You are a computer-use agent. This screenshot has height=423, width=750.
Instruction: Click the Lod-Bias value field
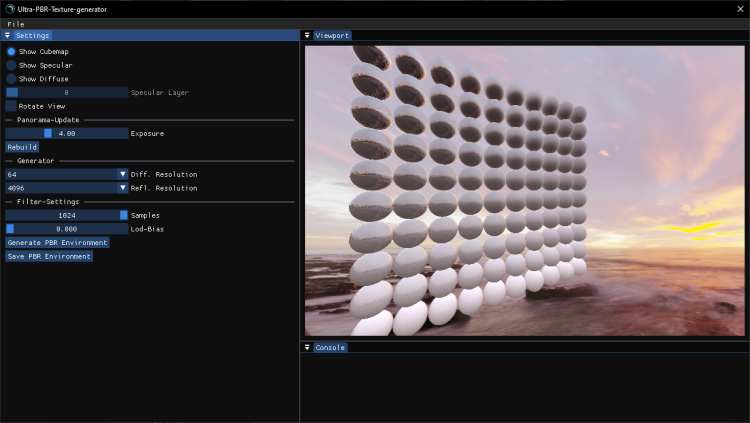click(67, 228)
